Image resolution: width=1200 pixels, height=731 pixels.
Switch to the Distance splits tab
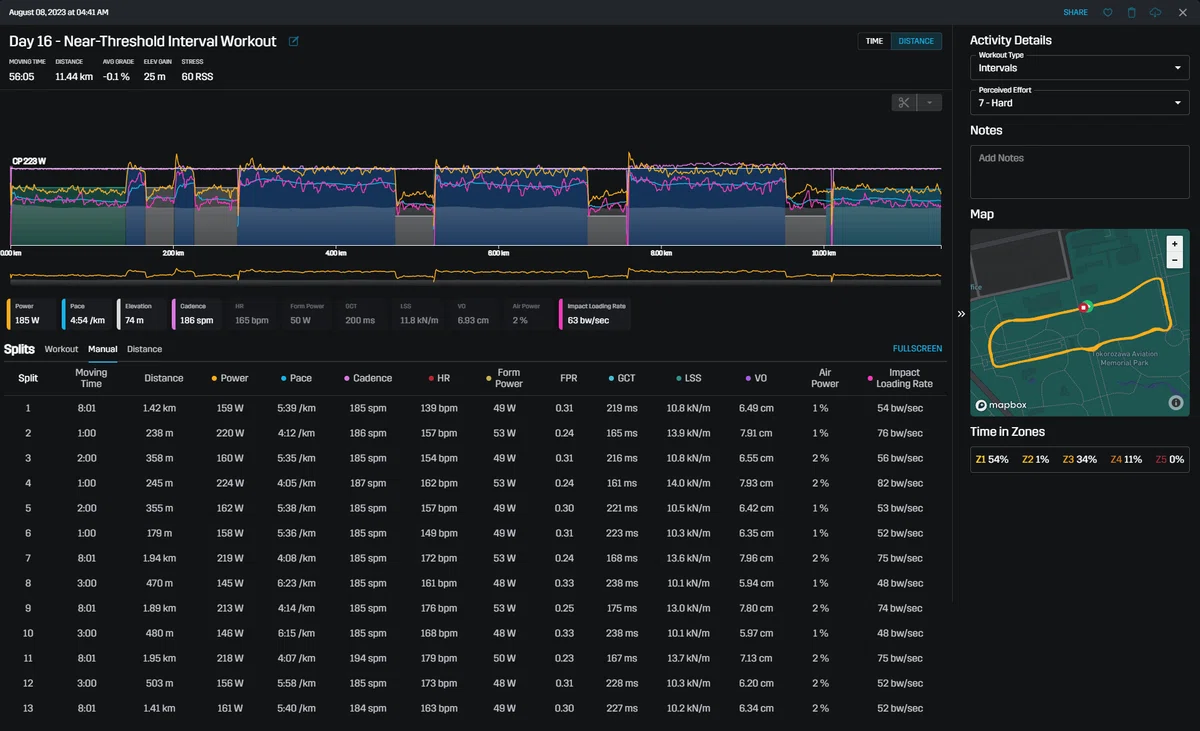point(144,349)
